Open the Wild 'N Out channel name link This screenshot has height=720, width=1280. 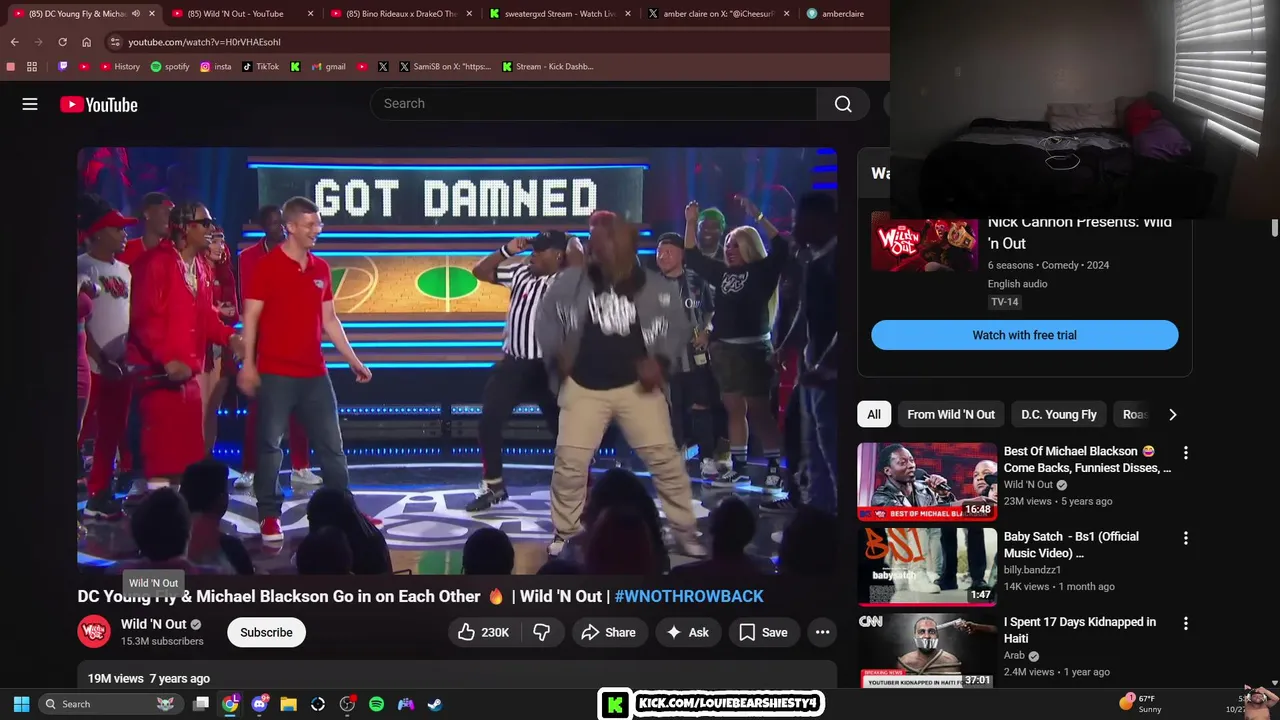153,624
